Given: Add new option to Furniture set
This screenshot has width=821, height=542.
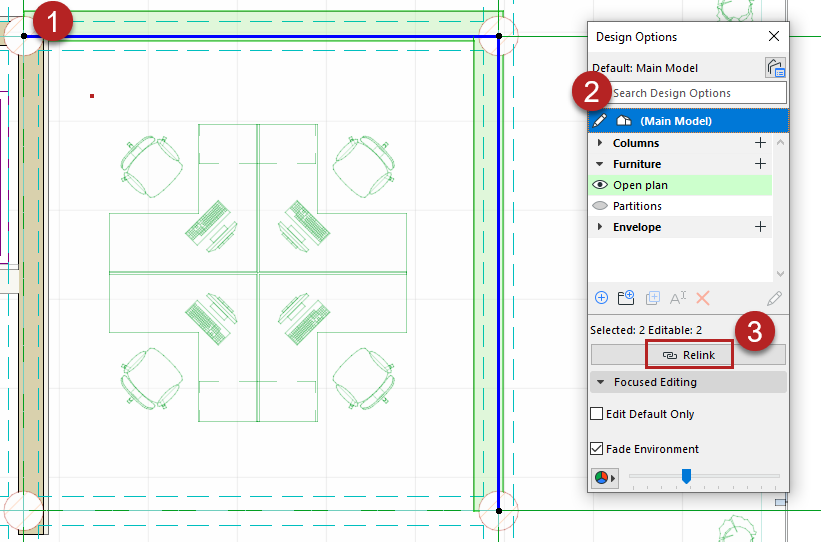Looking at the screenshot, I should (760, 164).
